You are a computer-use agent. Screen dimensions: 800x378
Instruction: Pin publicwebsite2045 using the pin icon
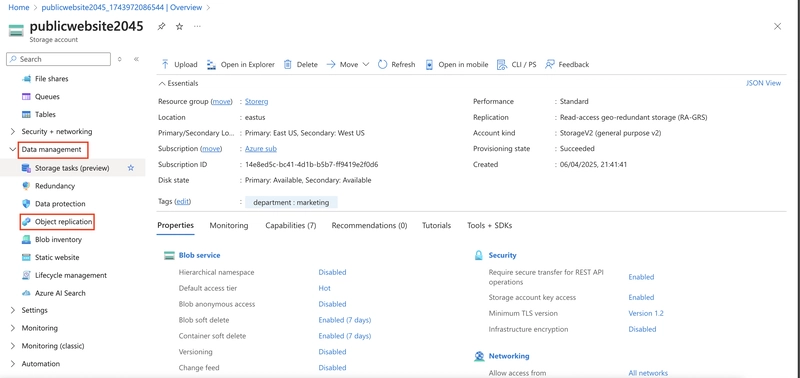pyautogui.click(x=161, y=26)
